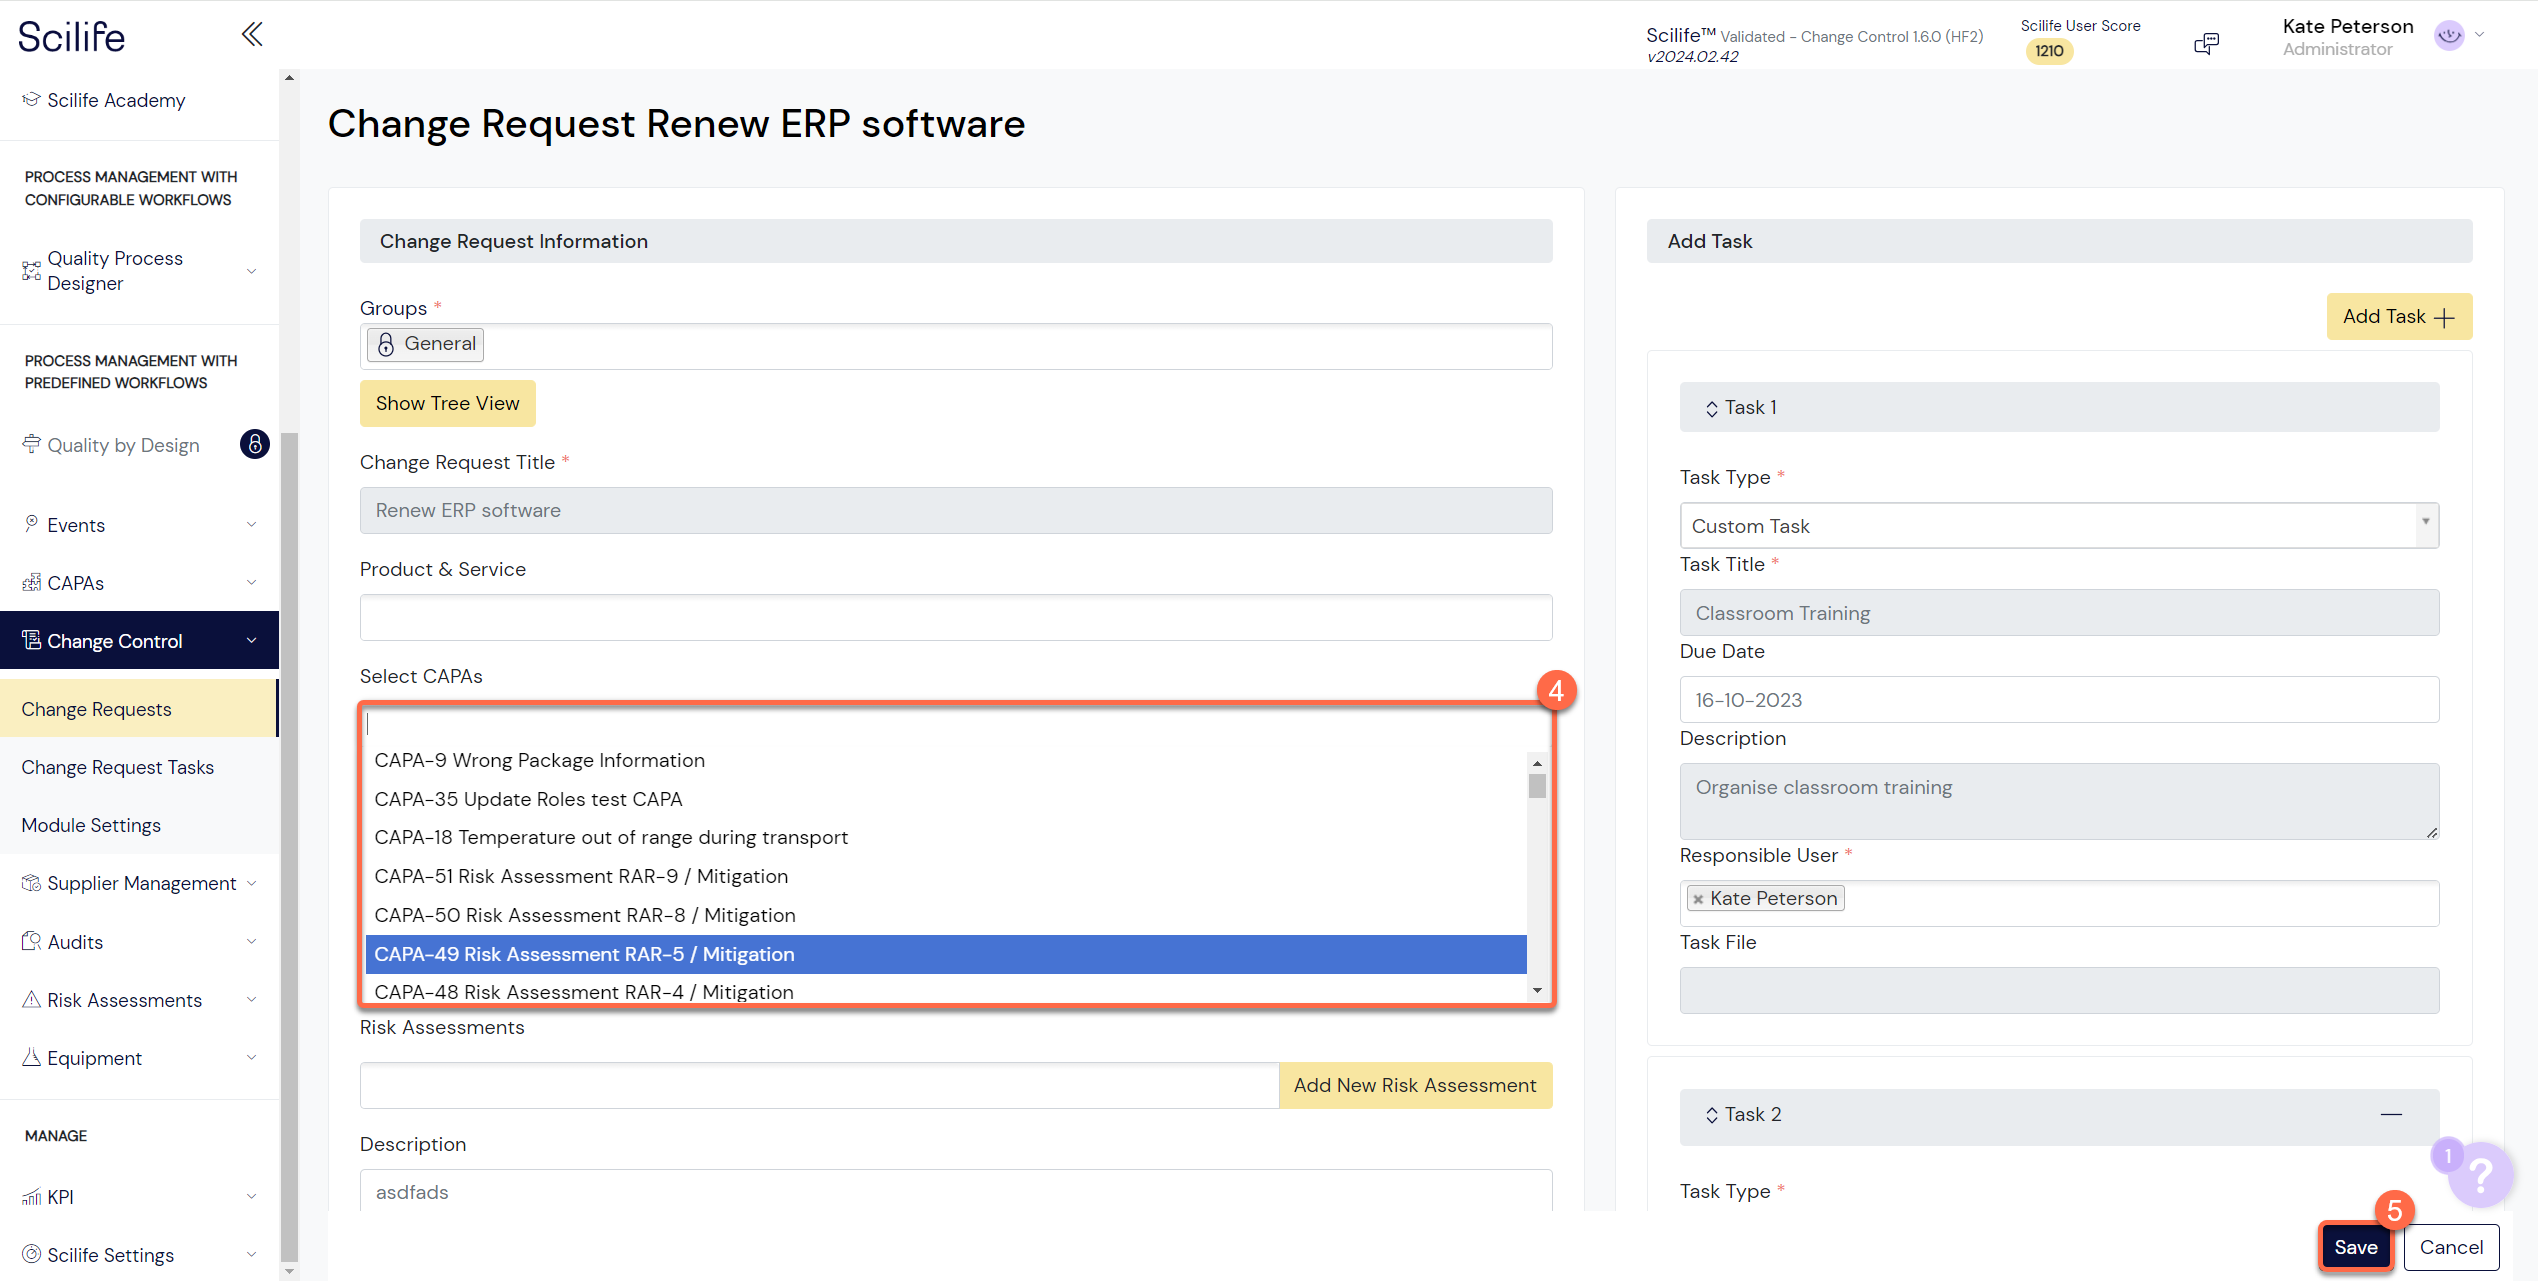
Task: Expand the Supplier Management chevron
Action: (251, 883)
